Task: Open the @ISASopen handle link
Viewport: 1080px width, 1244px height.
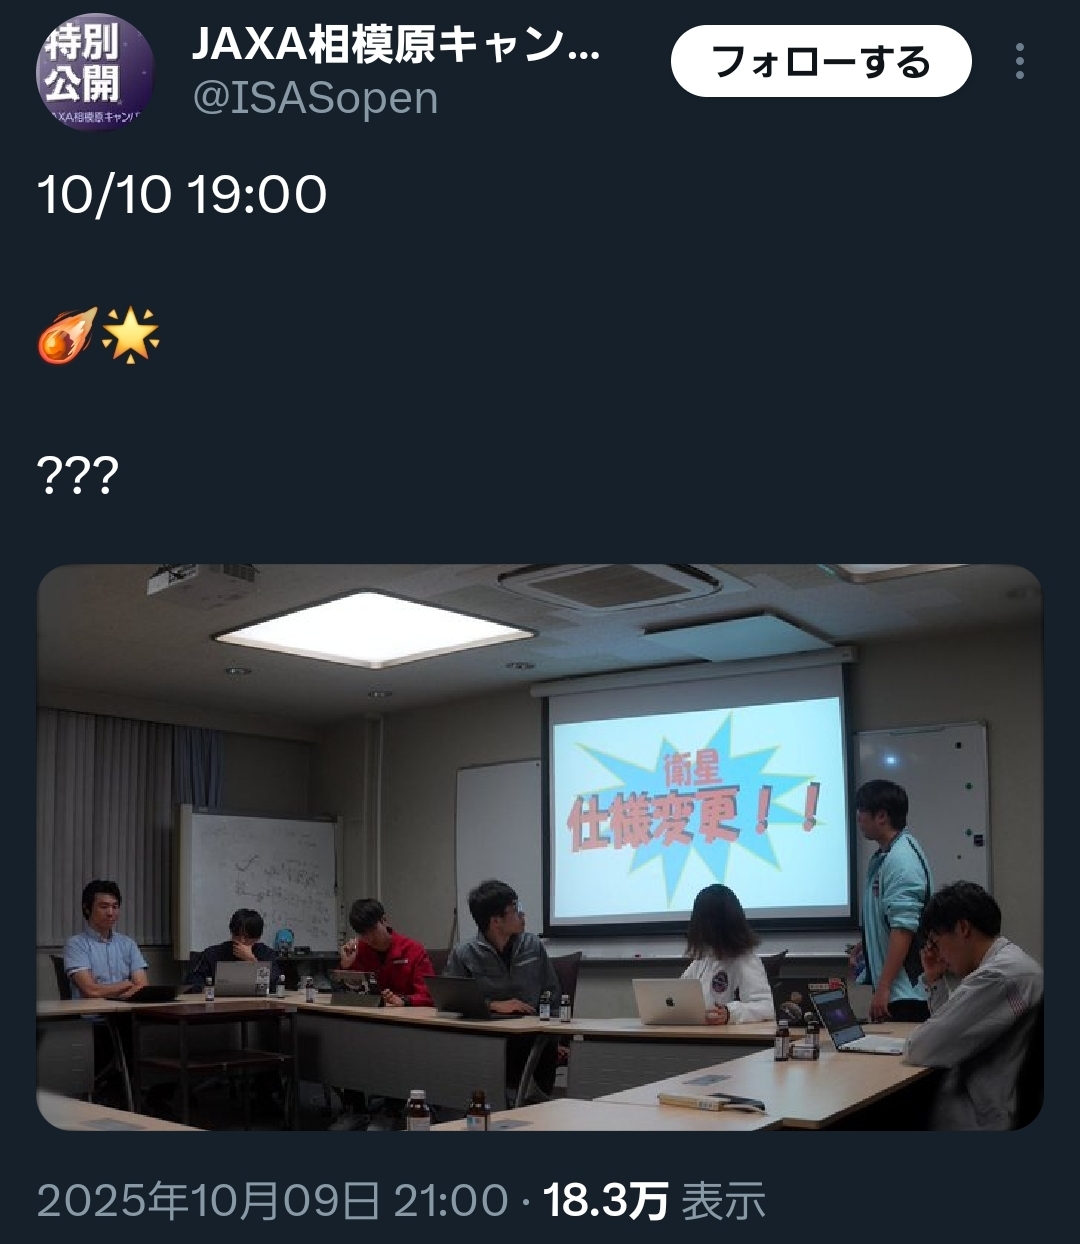Action: point(314,99)
